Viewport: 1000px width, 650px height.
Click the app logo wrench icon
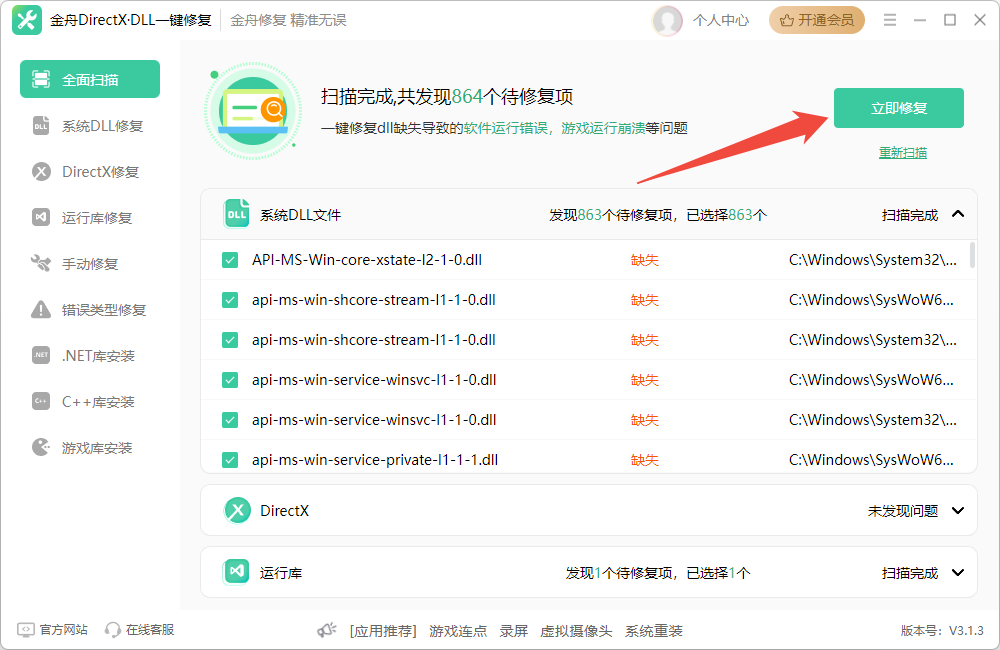tap(27, 20)
